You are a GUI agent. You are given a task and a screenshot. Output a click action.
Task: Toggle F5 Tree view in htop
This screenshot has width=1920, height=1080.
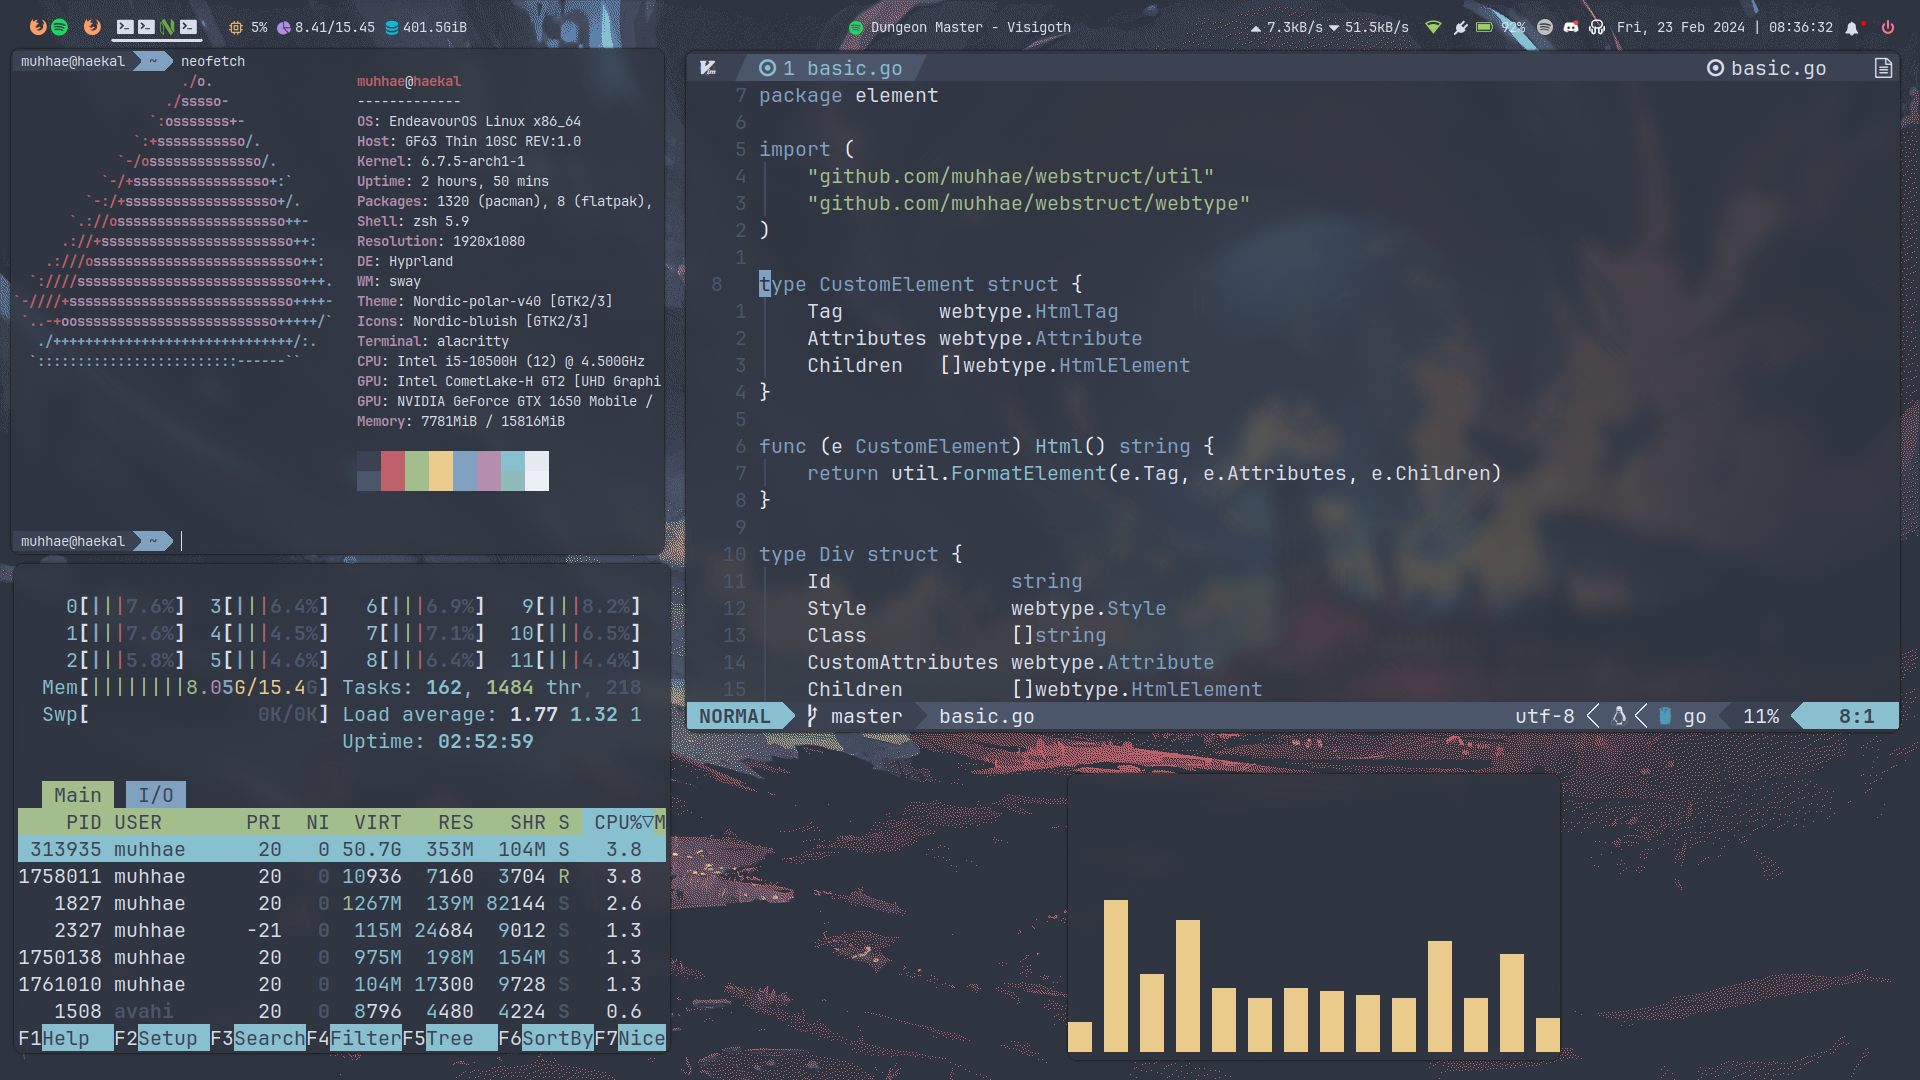[x=449, y=1038]
